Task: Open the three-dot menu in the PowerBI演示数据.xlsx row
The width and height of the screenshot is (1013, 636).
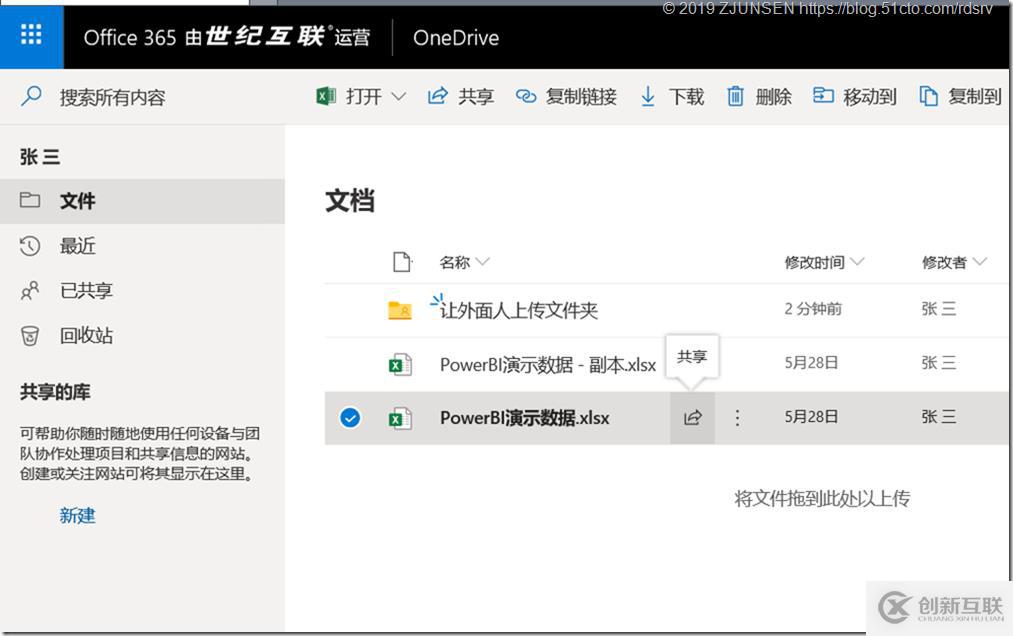Action: coord(737,418)
